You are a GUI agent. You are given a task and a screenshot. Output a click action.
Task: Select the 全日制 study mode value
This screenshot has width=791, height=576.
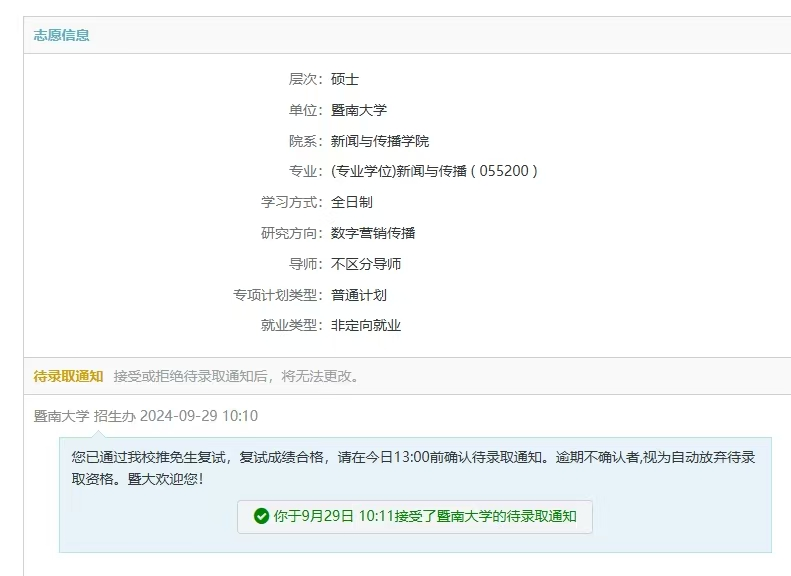[352, 202]
